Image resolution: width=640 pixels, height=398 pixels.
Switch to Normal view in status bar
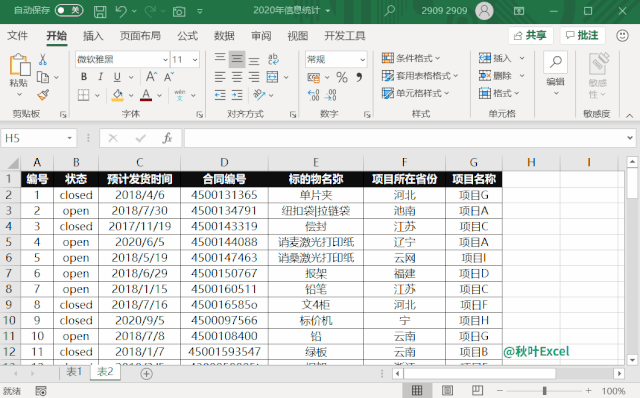417,391
